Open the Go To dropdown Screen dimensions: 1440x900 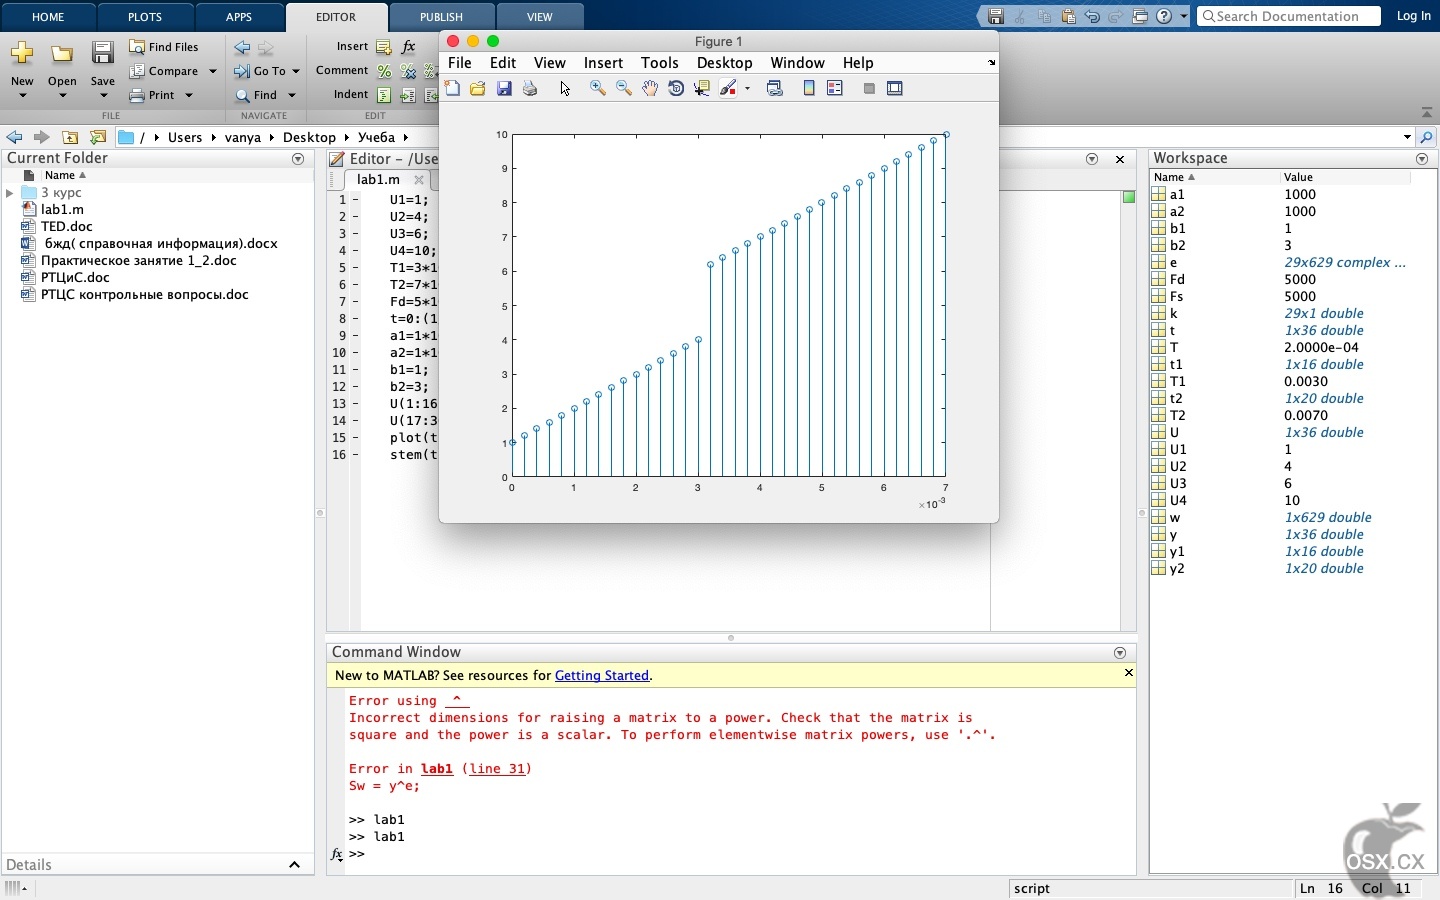296,71
